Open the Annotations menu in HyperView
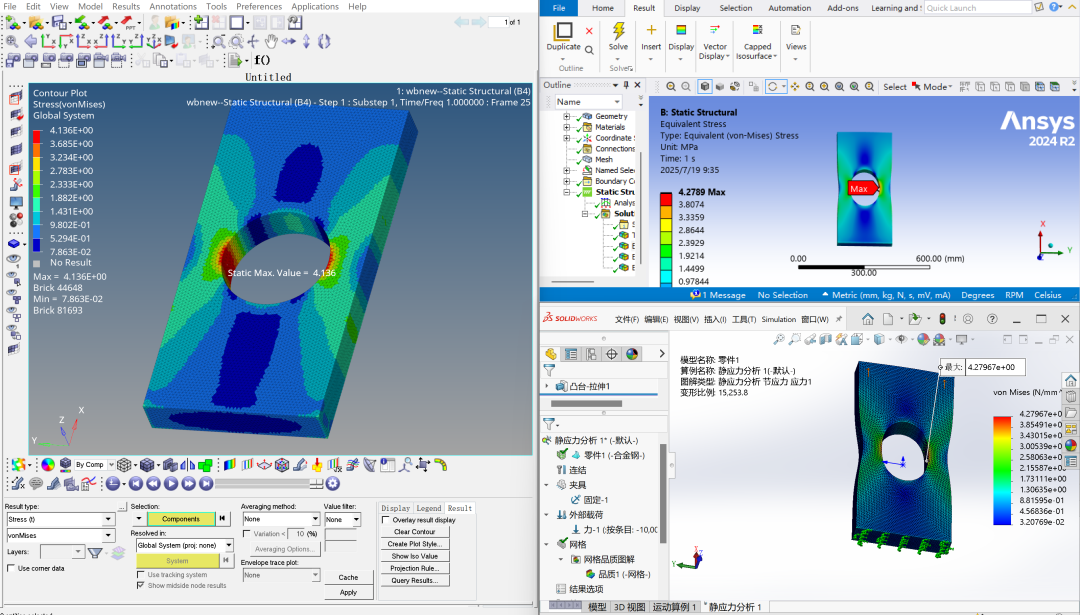1080x615 pixels. 173,6
